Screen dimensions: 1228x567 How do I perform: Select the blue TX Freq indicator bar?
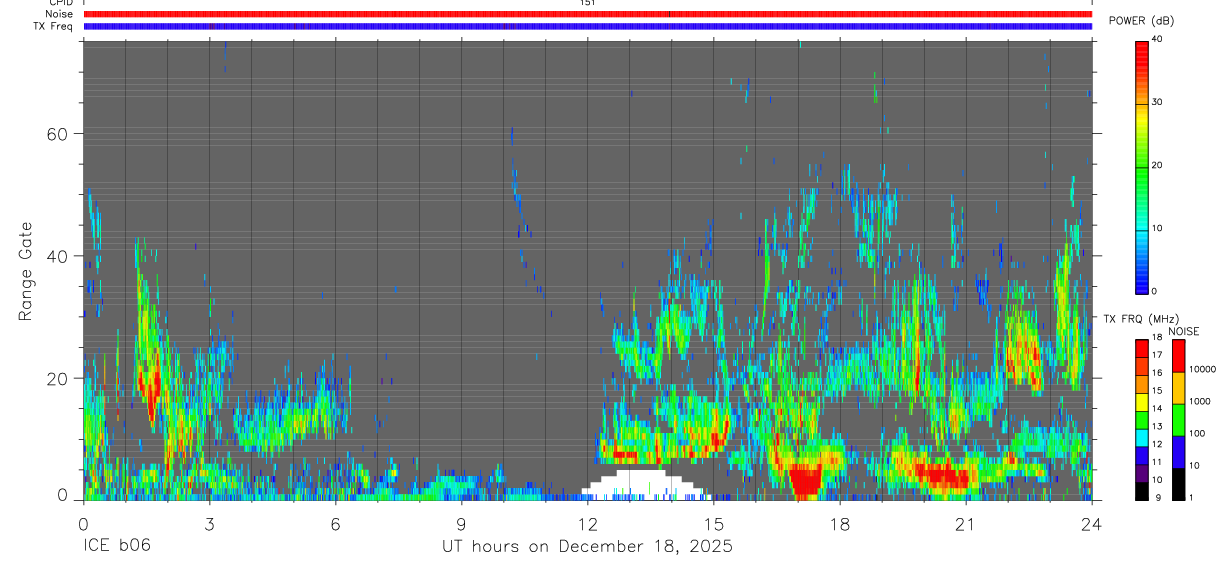point(588,26)
